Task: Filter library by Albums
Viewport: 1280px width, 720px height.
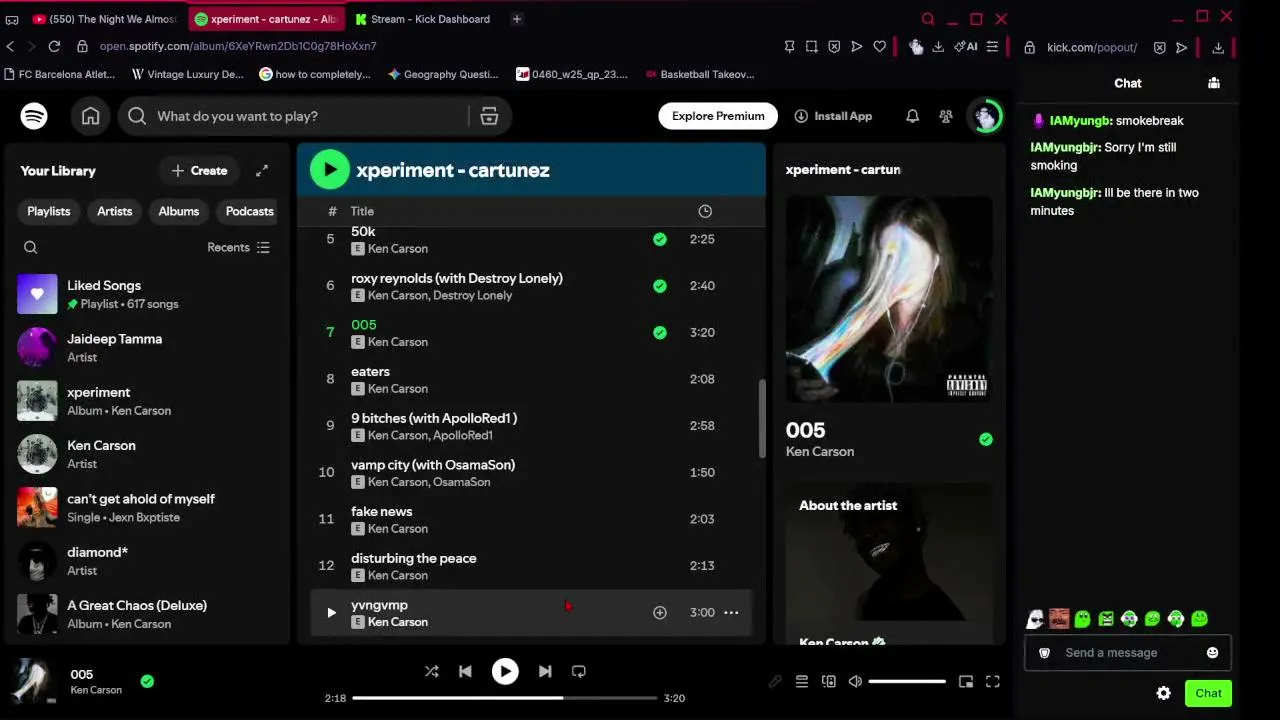Action: (x=179, y=211)
